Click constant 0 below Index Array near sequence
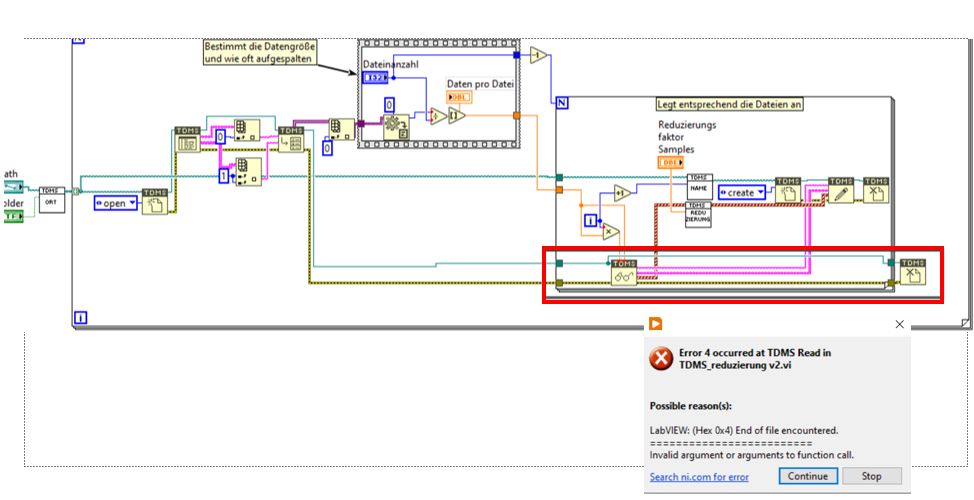Image resolution: width=974 pixels, height=500 pixels. coord(327,148)
